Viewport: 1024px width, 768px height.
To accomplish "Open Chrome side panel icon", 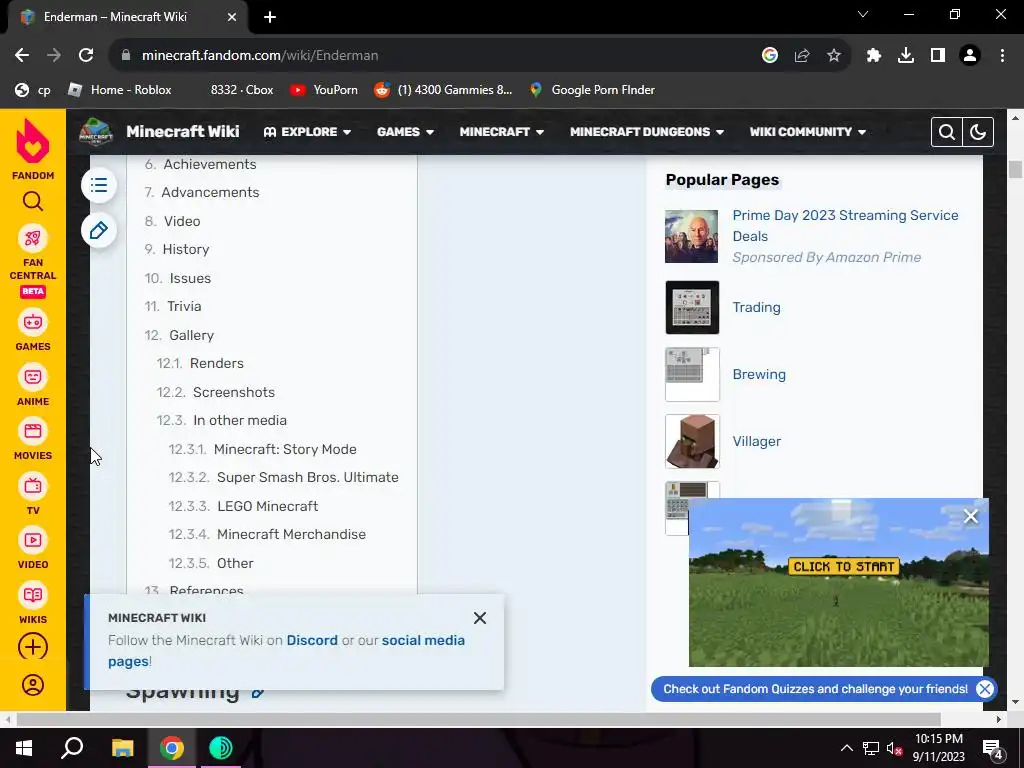I will [x=938, y=56].
